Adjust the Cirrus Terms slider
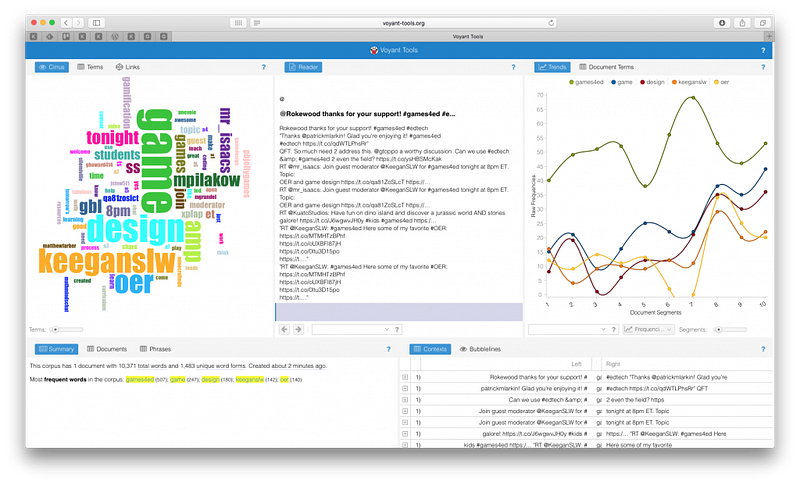The height and width of the screenshot is (484, 800). [x=64, y=329]
